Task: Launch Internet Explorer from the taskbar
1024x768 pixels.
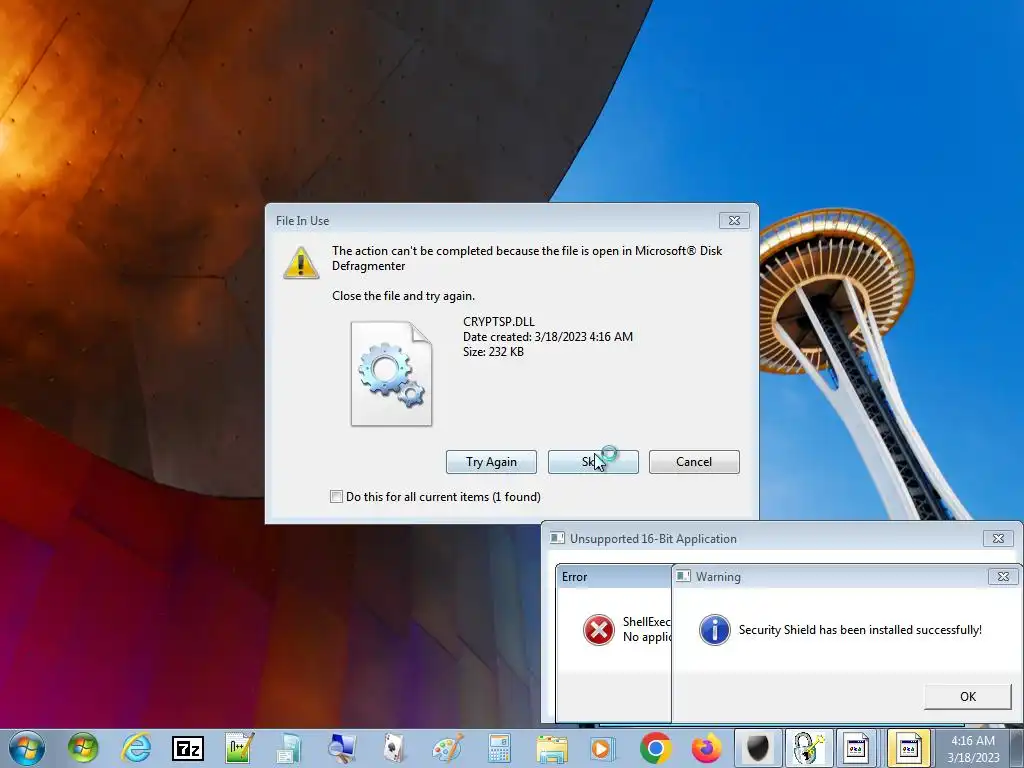Action: (136, 748)
